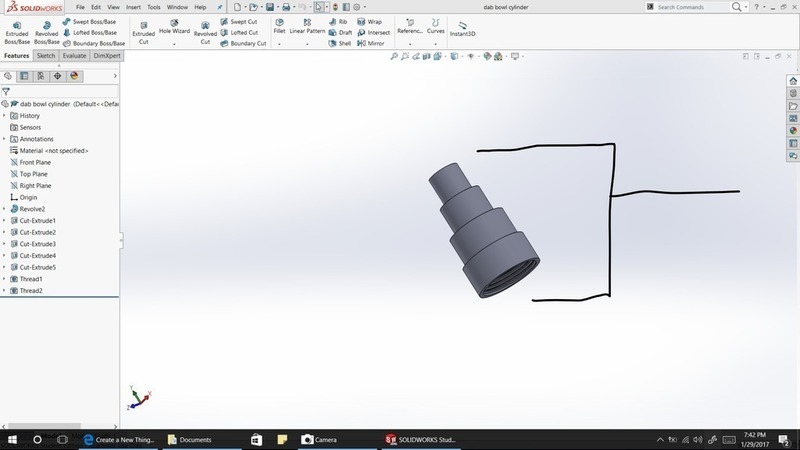This screenshot has height=450, width=800.
Task: Open the Windows Start menu
Action: coord(12,439)
